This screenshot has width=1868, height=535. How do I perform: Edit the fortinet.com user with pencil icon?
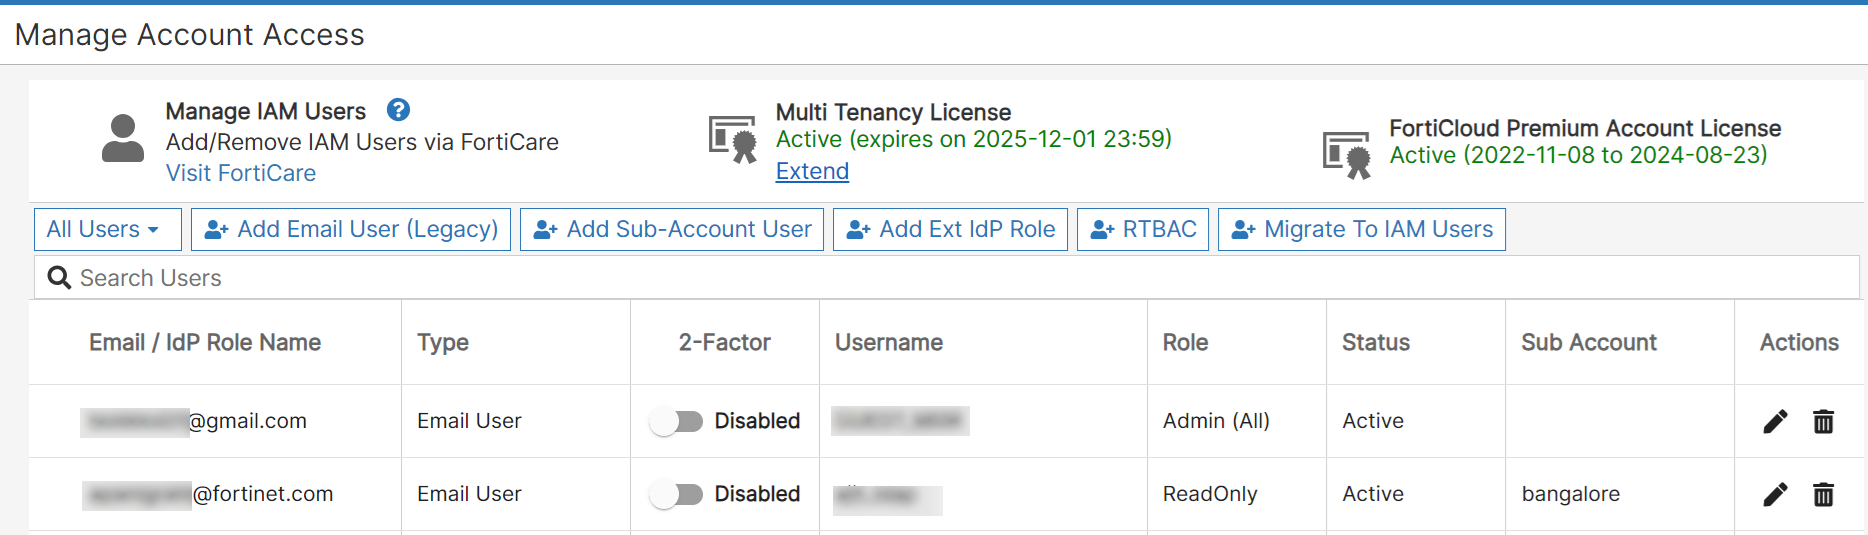(x=1775, y=495)
